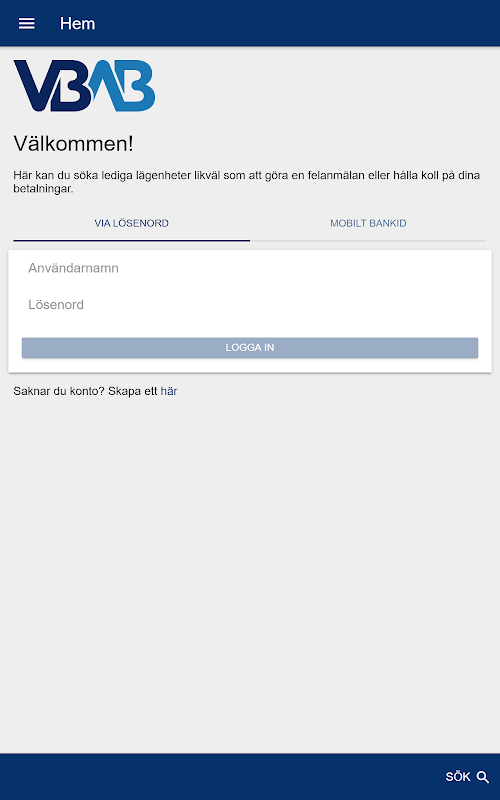Focus the Lösenord password field
This screenshot has width=500, height=800.
pos(250,305)
